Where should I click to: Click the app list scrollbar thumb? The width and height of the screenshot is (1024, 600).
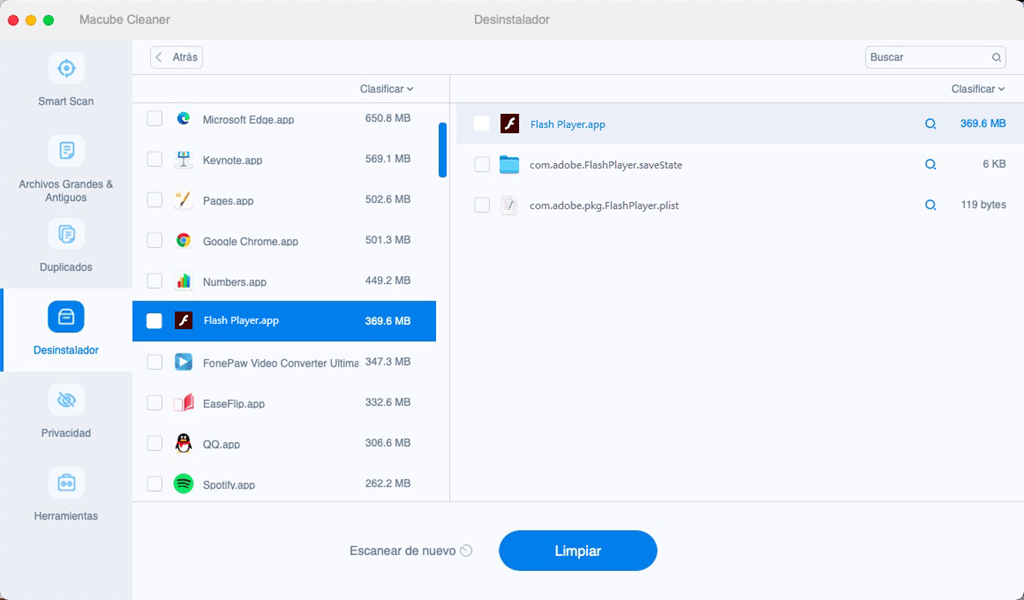click(x=443, y=150)
